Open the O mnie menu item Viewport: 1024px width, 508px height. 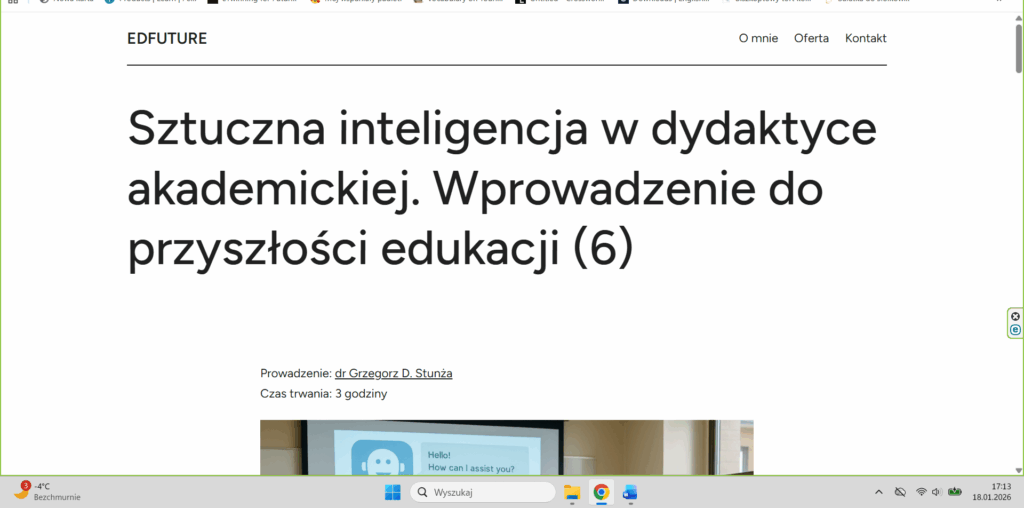(x=758, y=38)
